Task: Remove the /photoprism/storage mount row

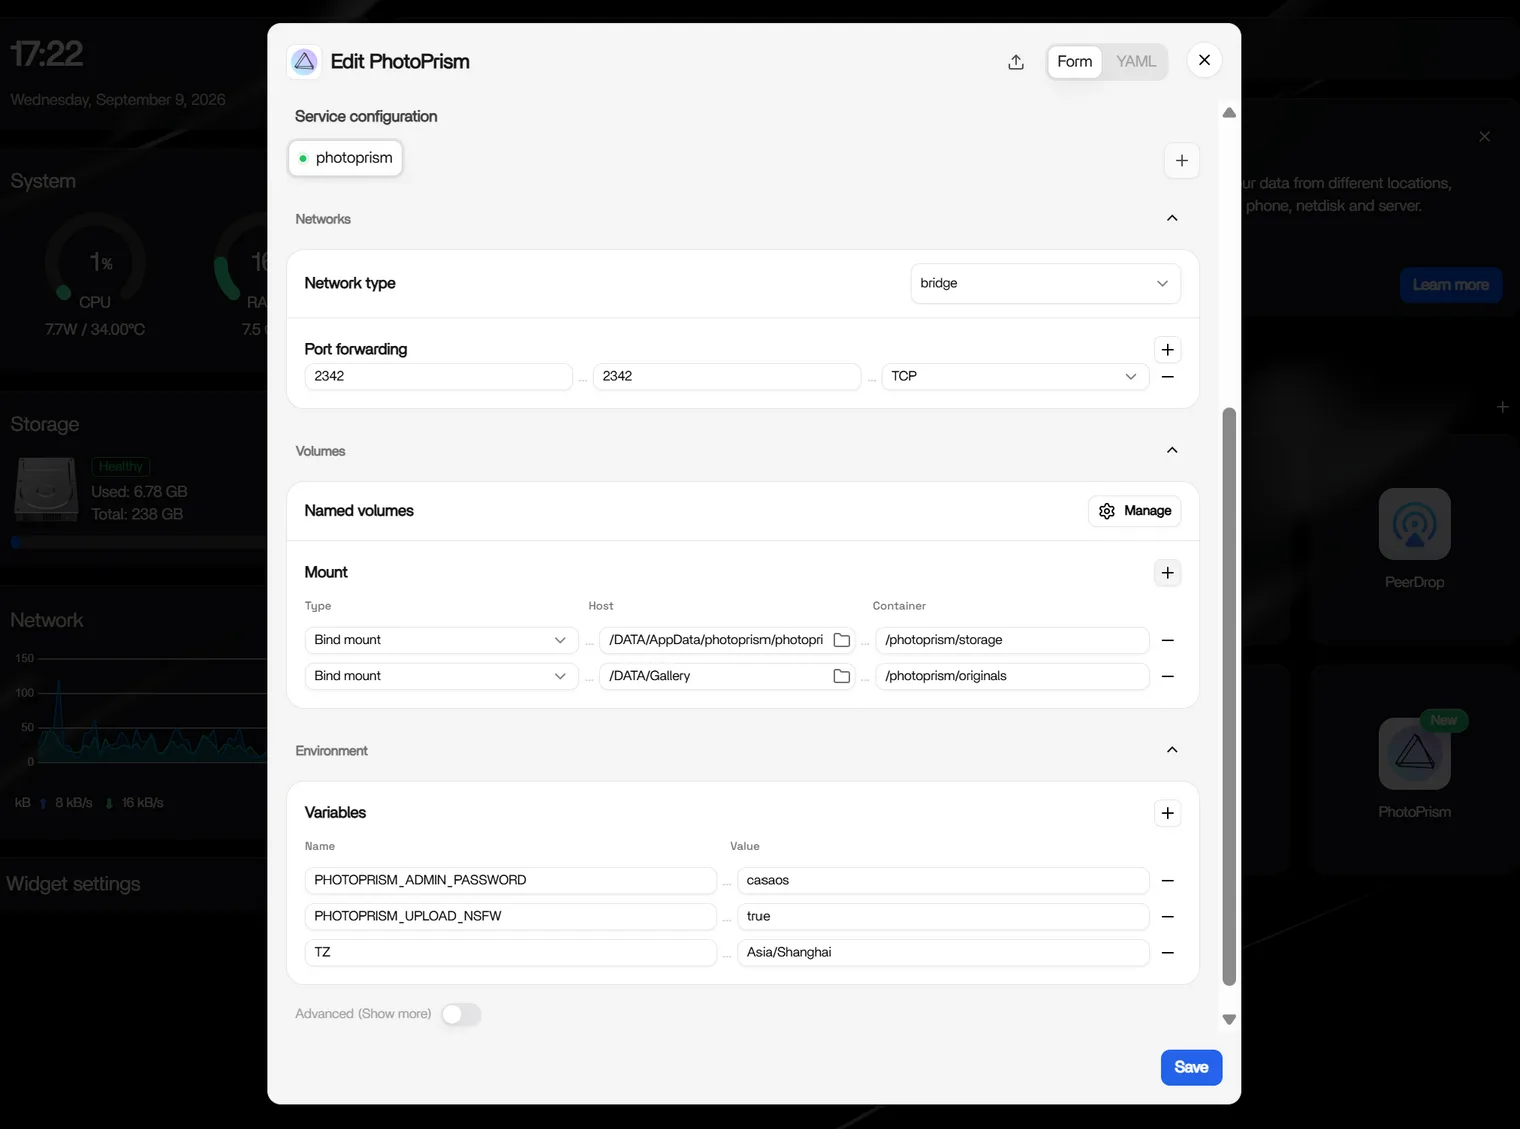Action: 1167,640
